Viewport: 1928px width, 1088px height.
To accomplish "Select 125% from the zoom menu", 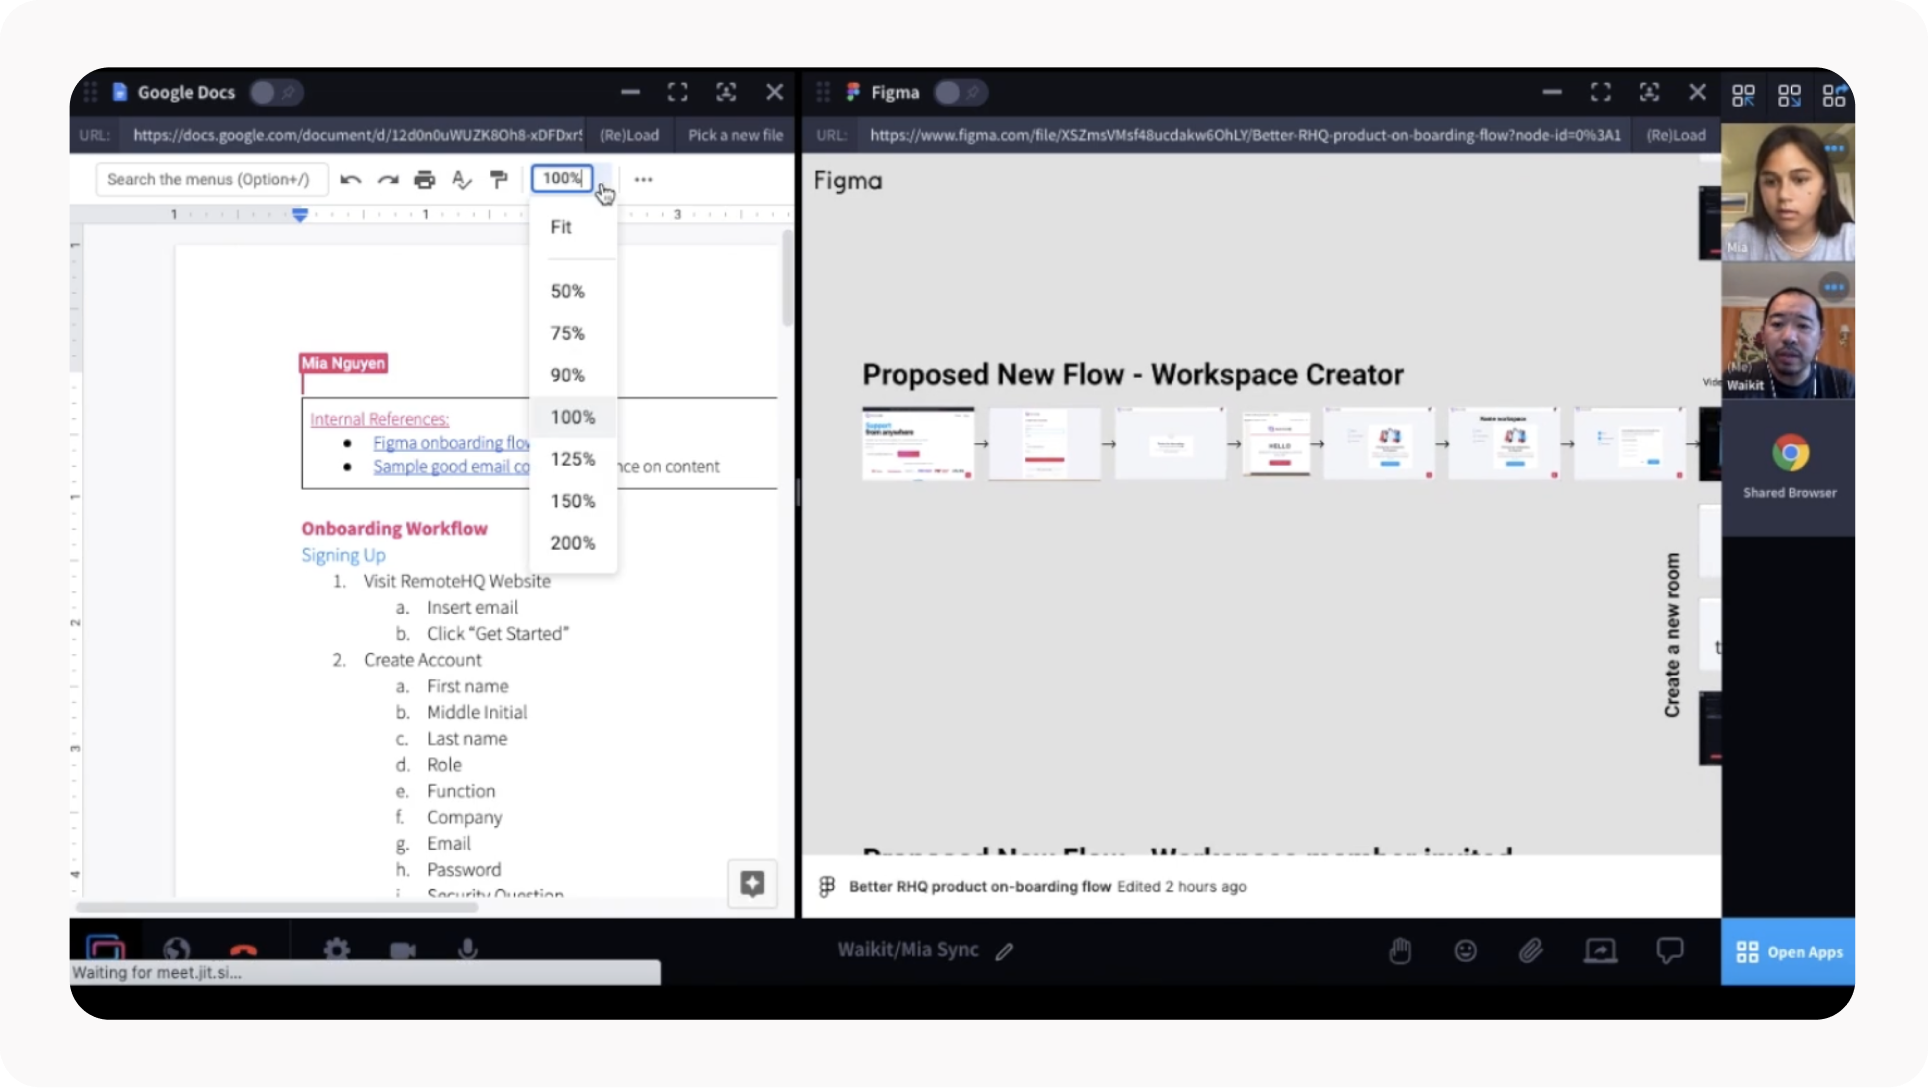I will [572, 459].
